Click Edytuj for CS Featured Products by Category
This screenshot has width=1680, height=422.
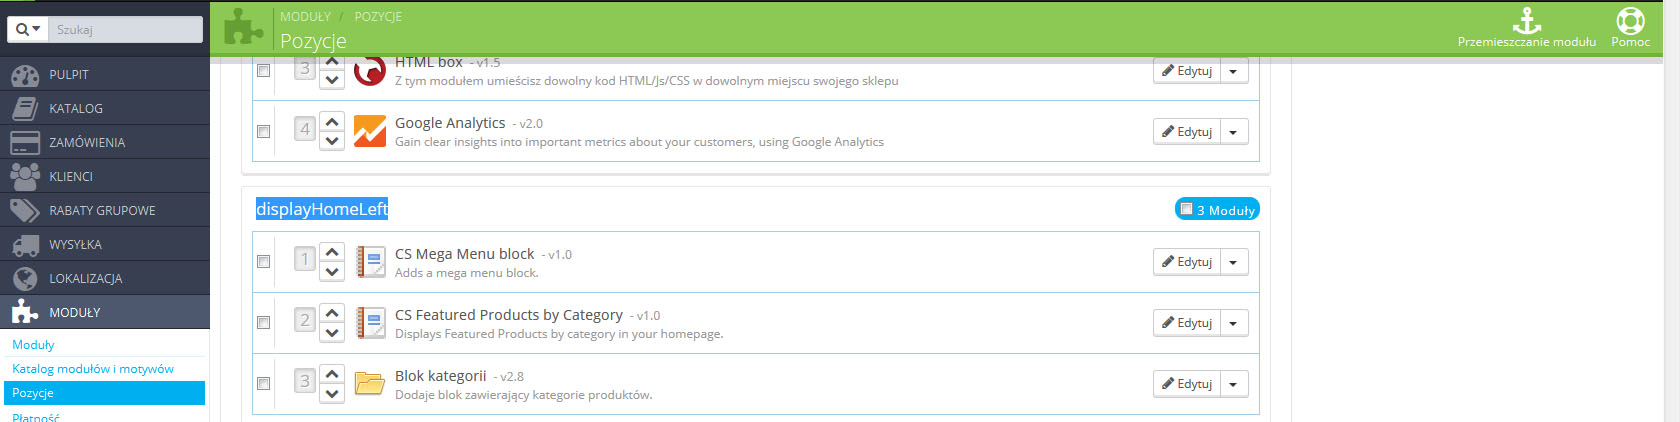coord(1187,323)
